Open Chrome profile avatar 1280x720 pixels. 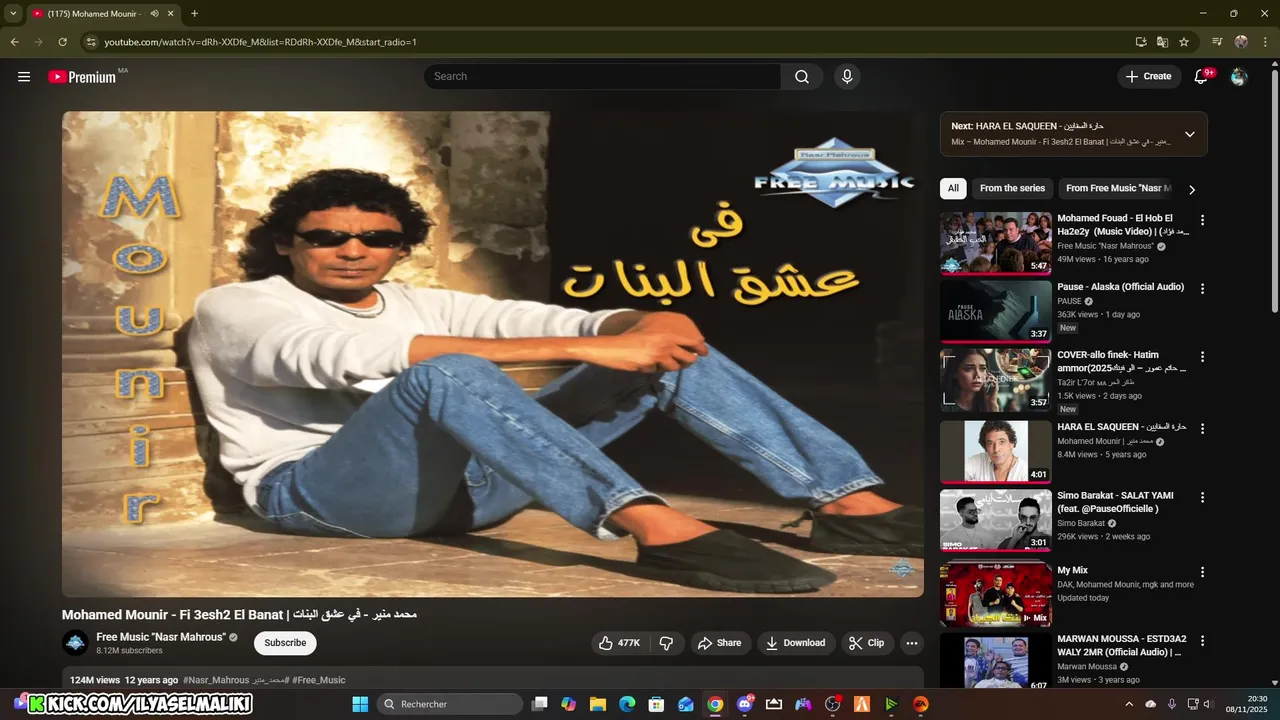tap(1241, 42)
